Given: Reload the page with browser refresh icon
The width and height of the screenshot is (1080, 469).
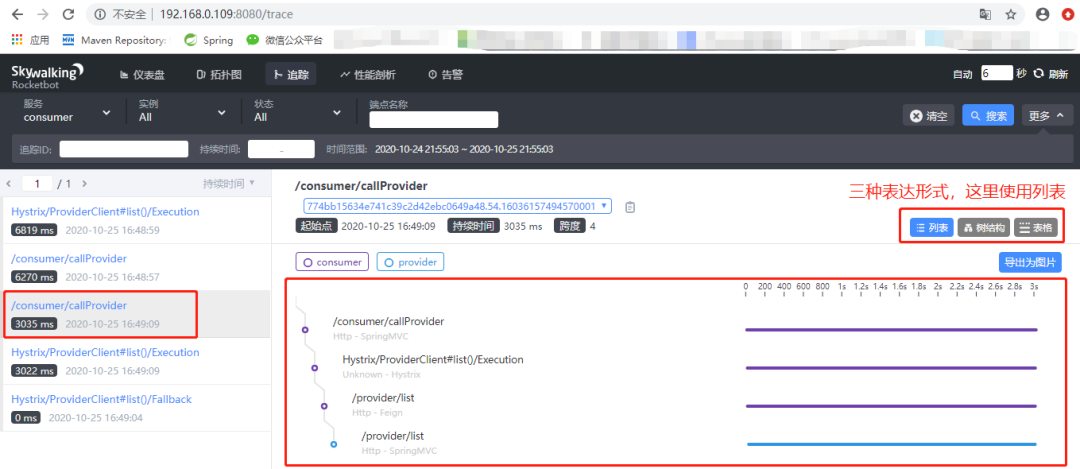Looking at the screenshot, I should pos(68,14).
